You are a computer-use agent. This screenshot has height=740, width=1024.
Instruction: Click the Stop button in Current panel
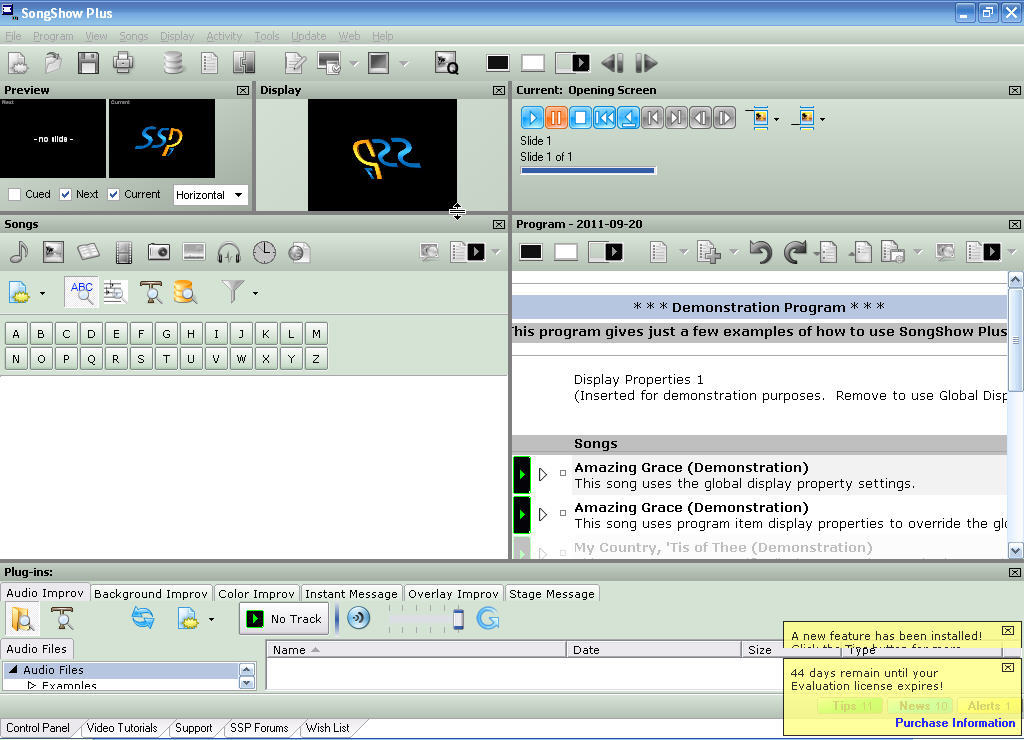click(x=580, y=118)
